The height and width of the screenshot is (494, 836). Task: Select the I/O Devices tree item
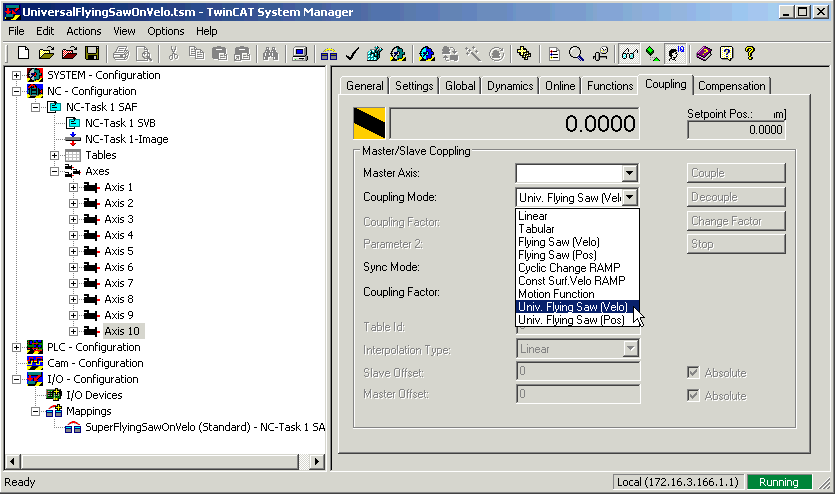pyautogui.click(x=94, y=395)
